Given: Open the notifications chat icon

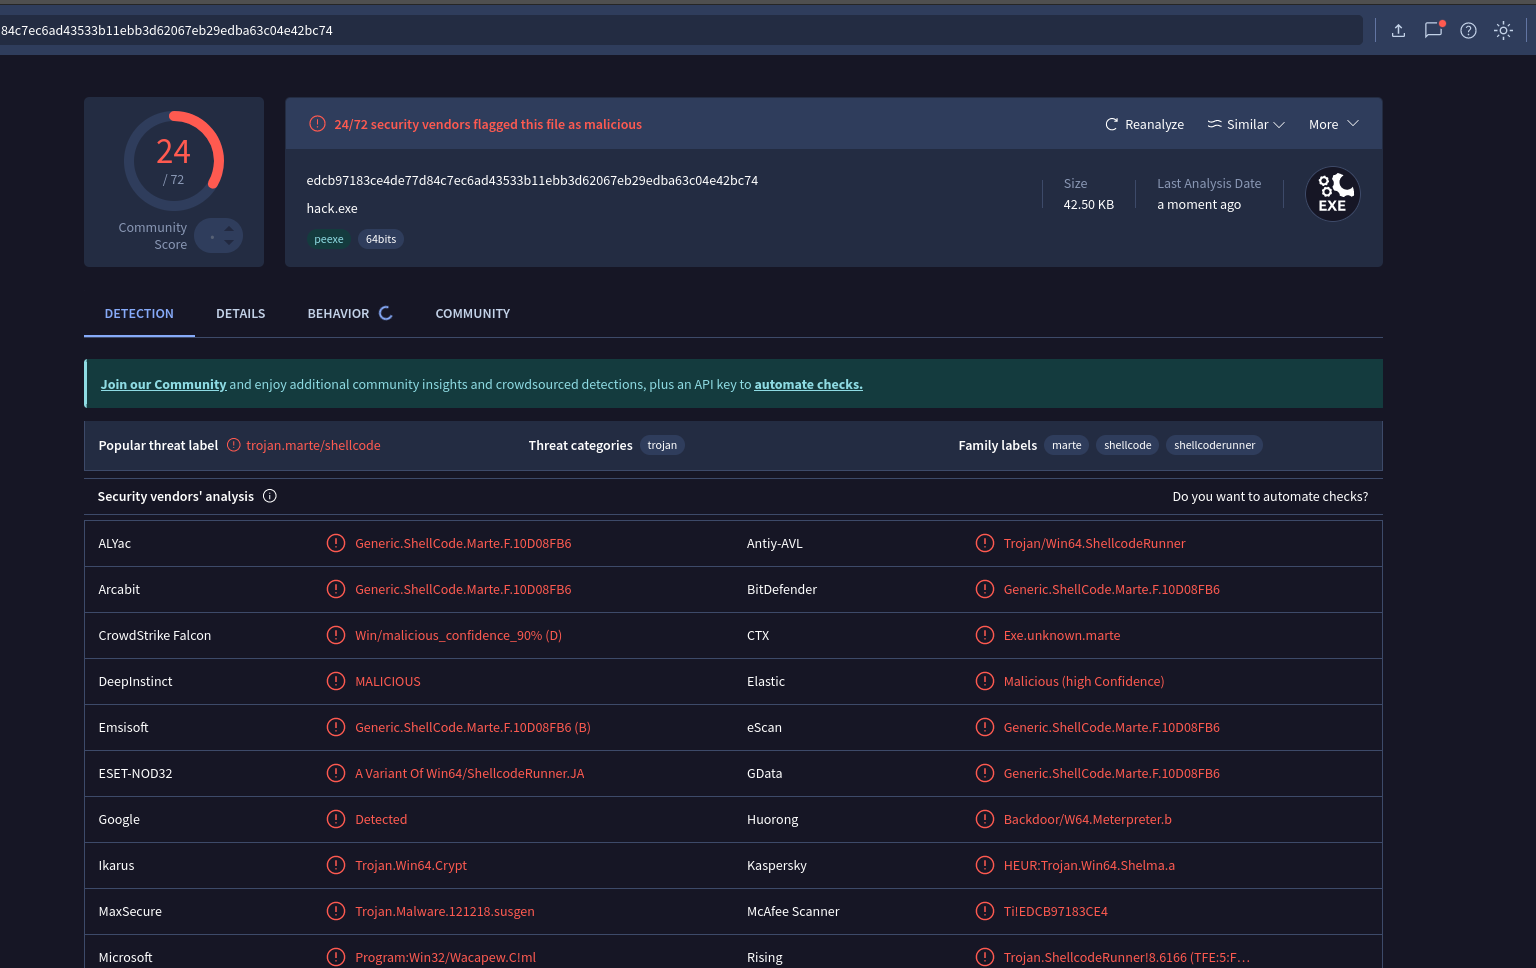Looking at the screenshot, I should [1433, 30].
